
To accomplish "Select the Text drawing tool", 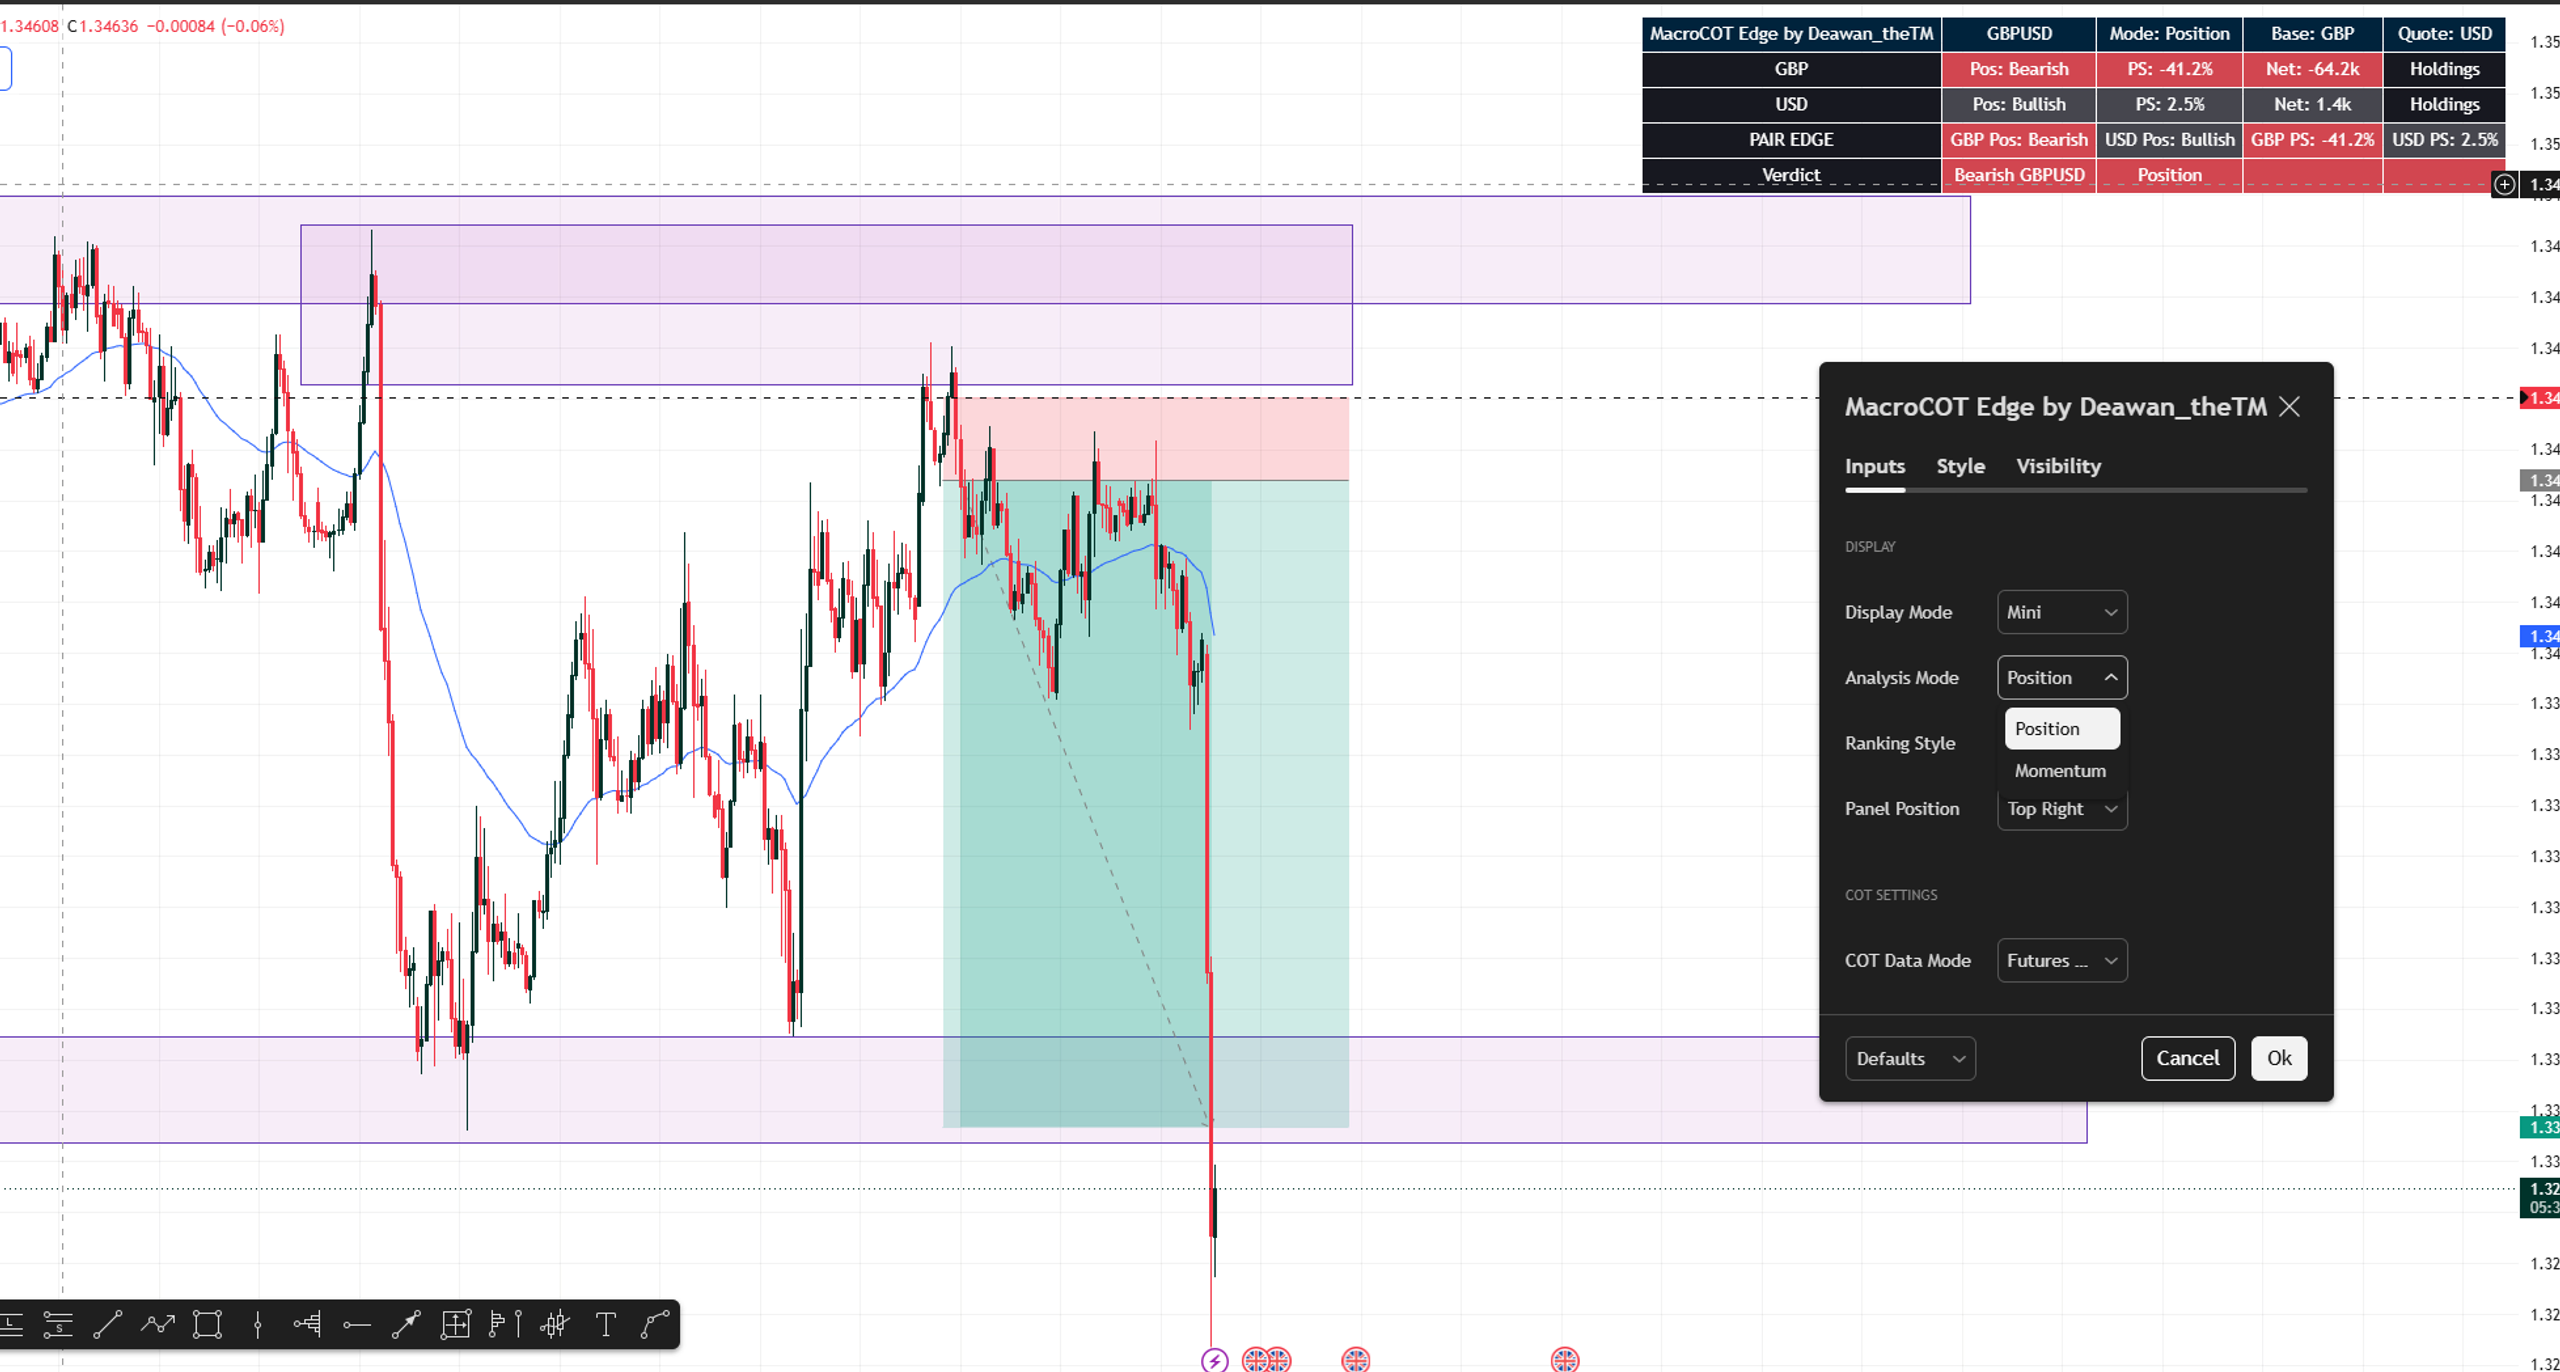I will tap(605, 1325).
